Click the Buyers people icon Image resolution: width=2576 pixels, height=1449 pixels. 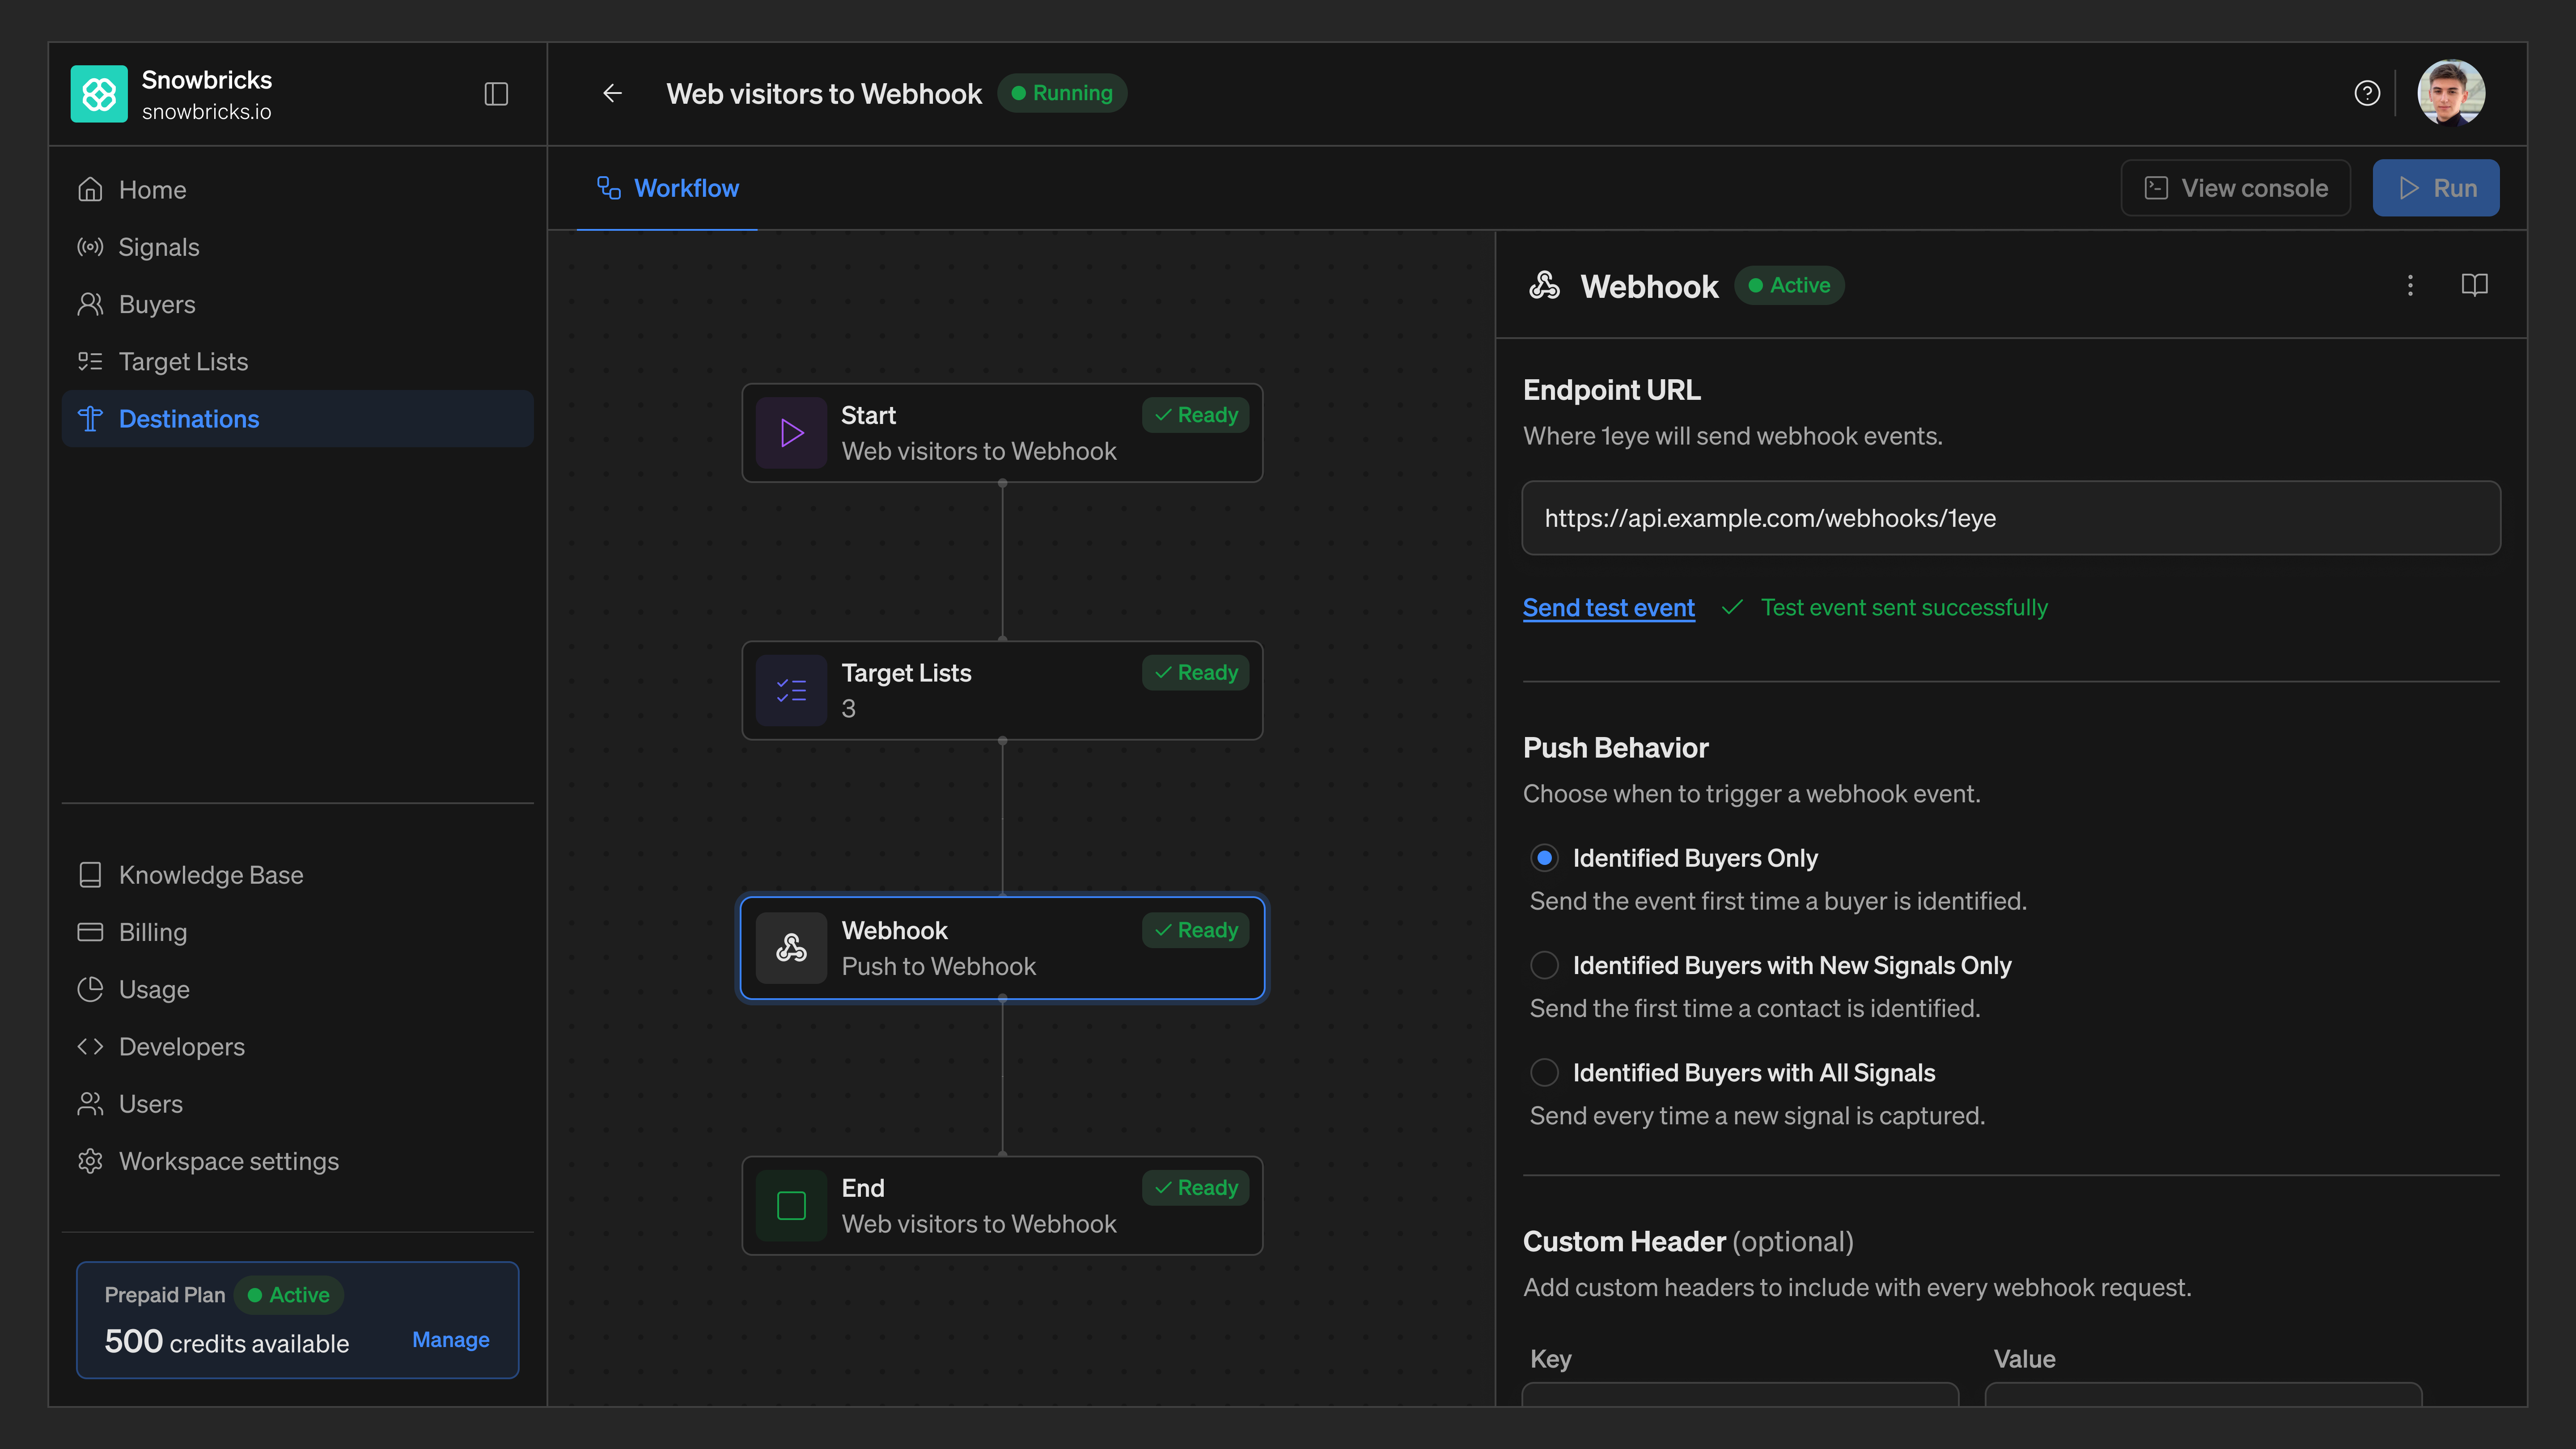coord(90,304)
